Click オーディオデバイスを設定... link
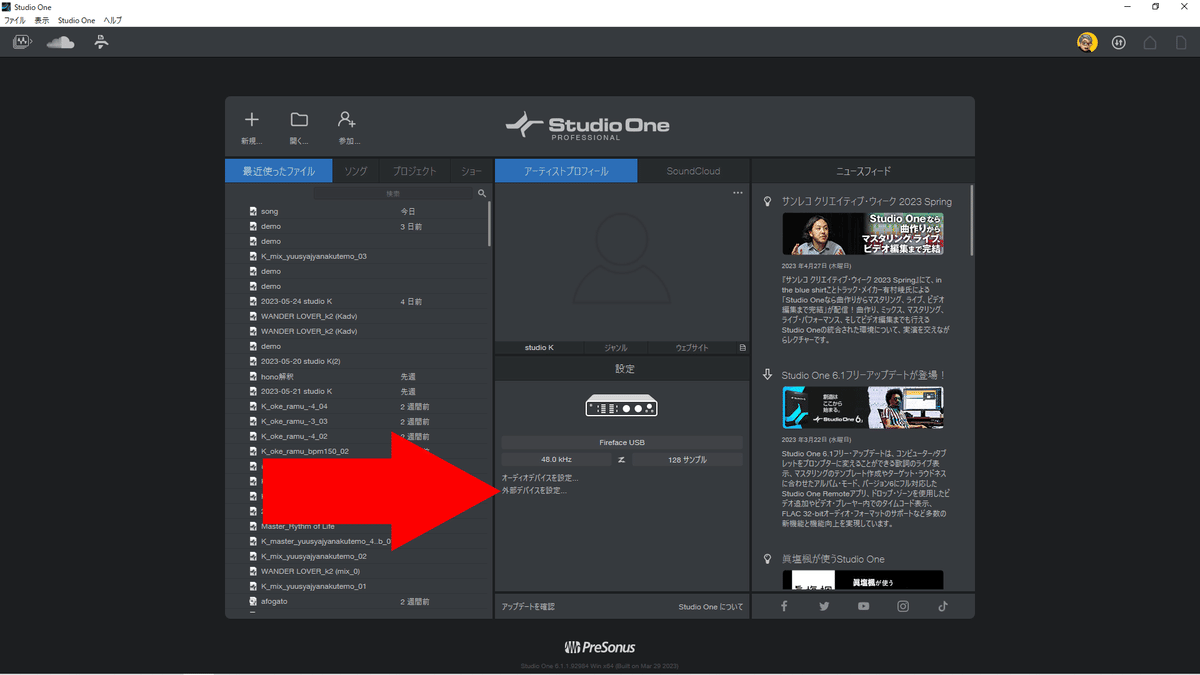Image resolution: width=1200 pixels, height=675 pixels. click(540, 478)
